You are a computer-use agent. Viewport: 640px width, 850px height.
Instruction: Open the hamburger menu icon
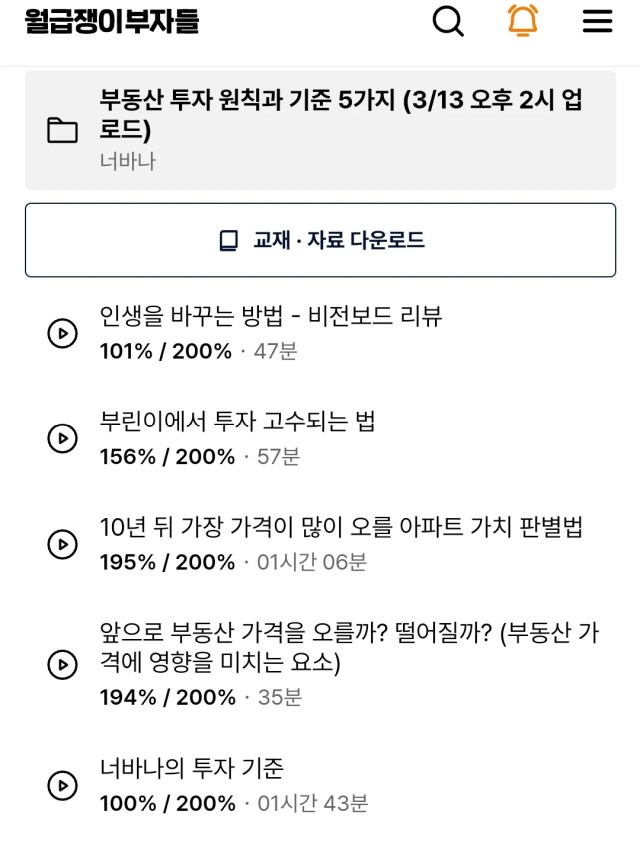(x=597, y=22)
